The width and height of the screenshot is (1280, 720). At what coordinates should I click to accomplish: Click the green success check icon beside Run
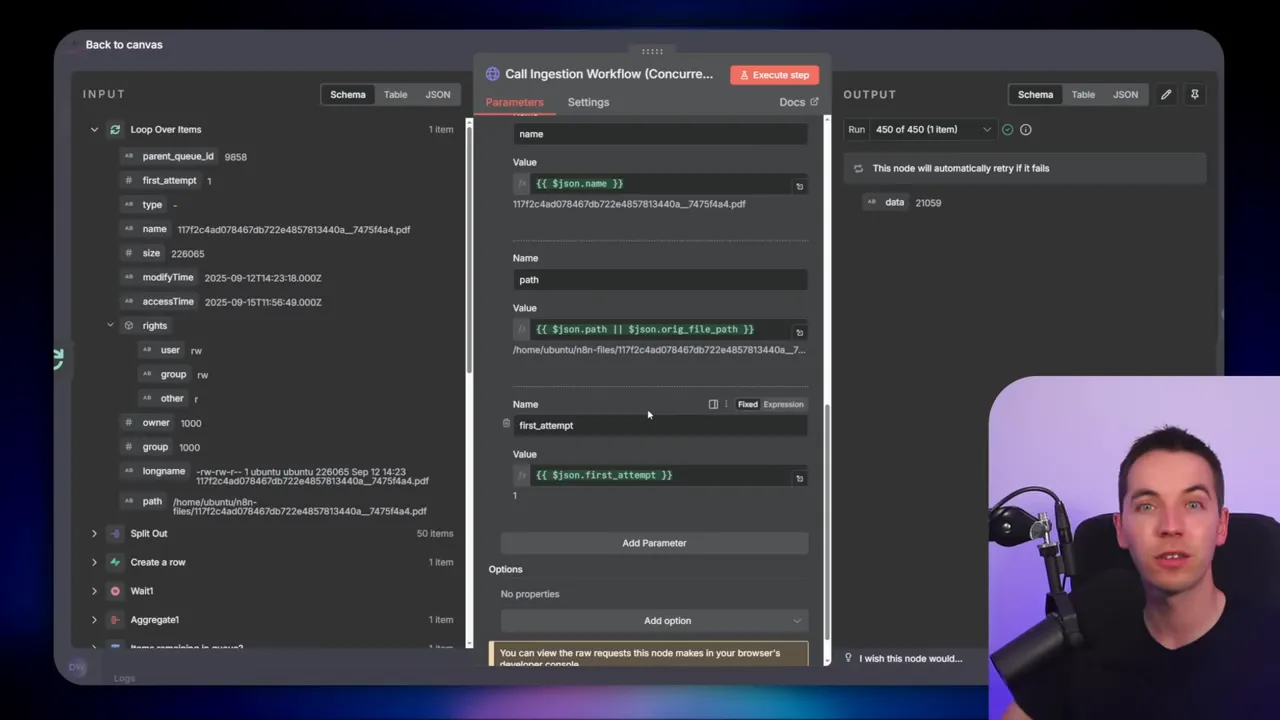click(1007, 129)
